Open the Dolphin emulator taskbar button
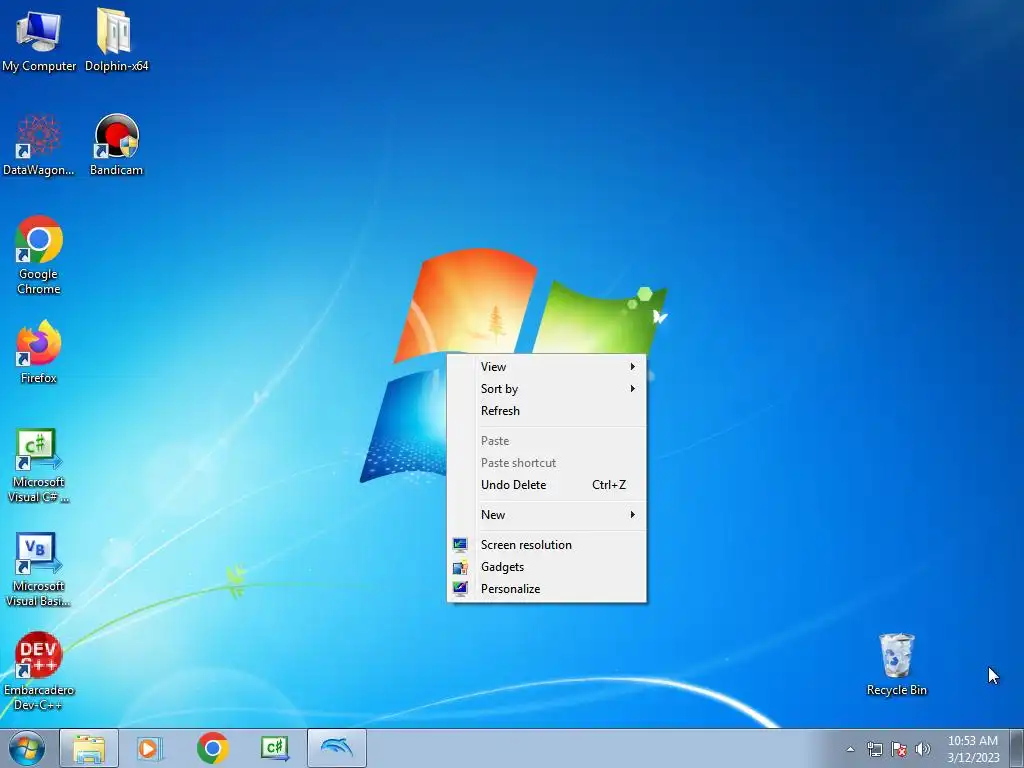The width and height of the screenshot is (1024, 768). 337,748
